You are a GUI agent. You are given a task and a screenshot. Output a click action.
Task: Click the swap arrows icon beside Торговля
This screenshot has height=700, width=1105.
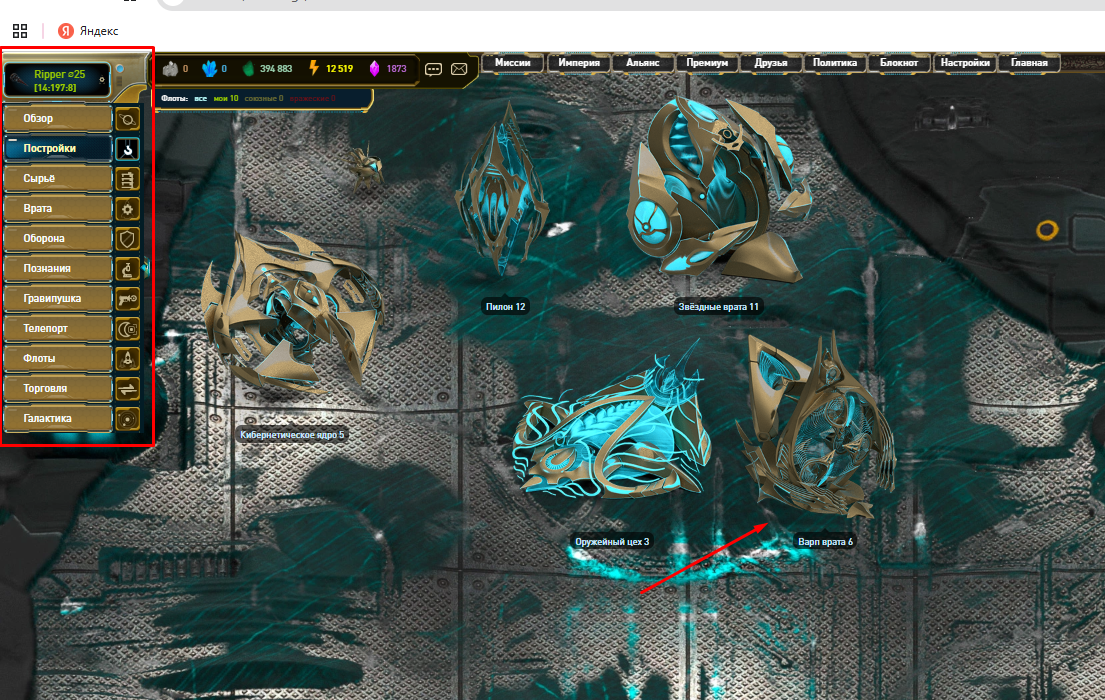pyautogui.click(x=127, y=388)
